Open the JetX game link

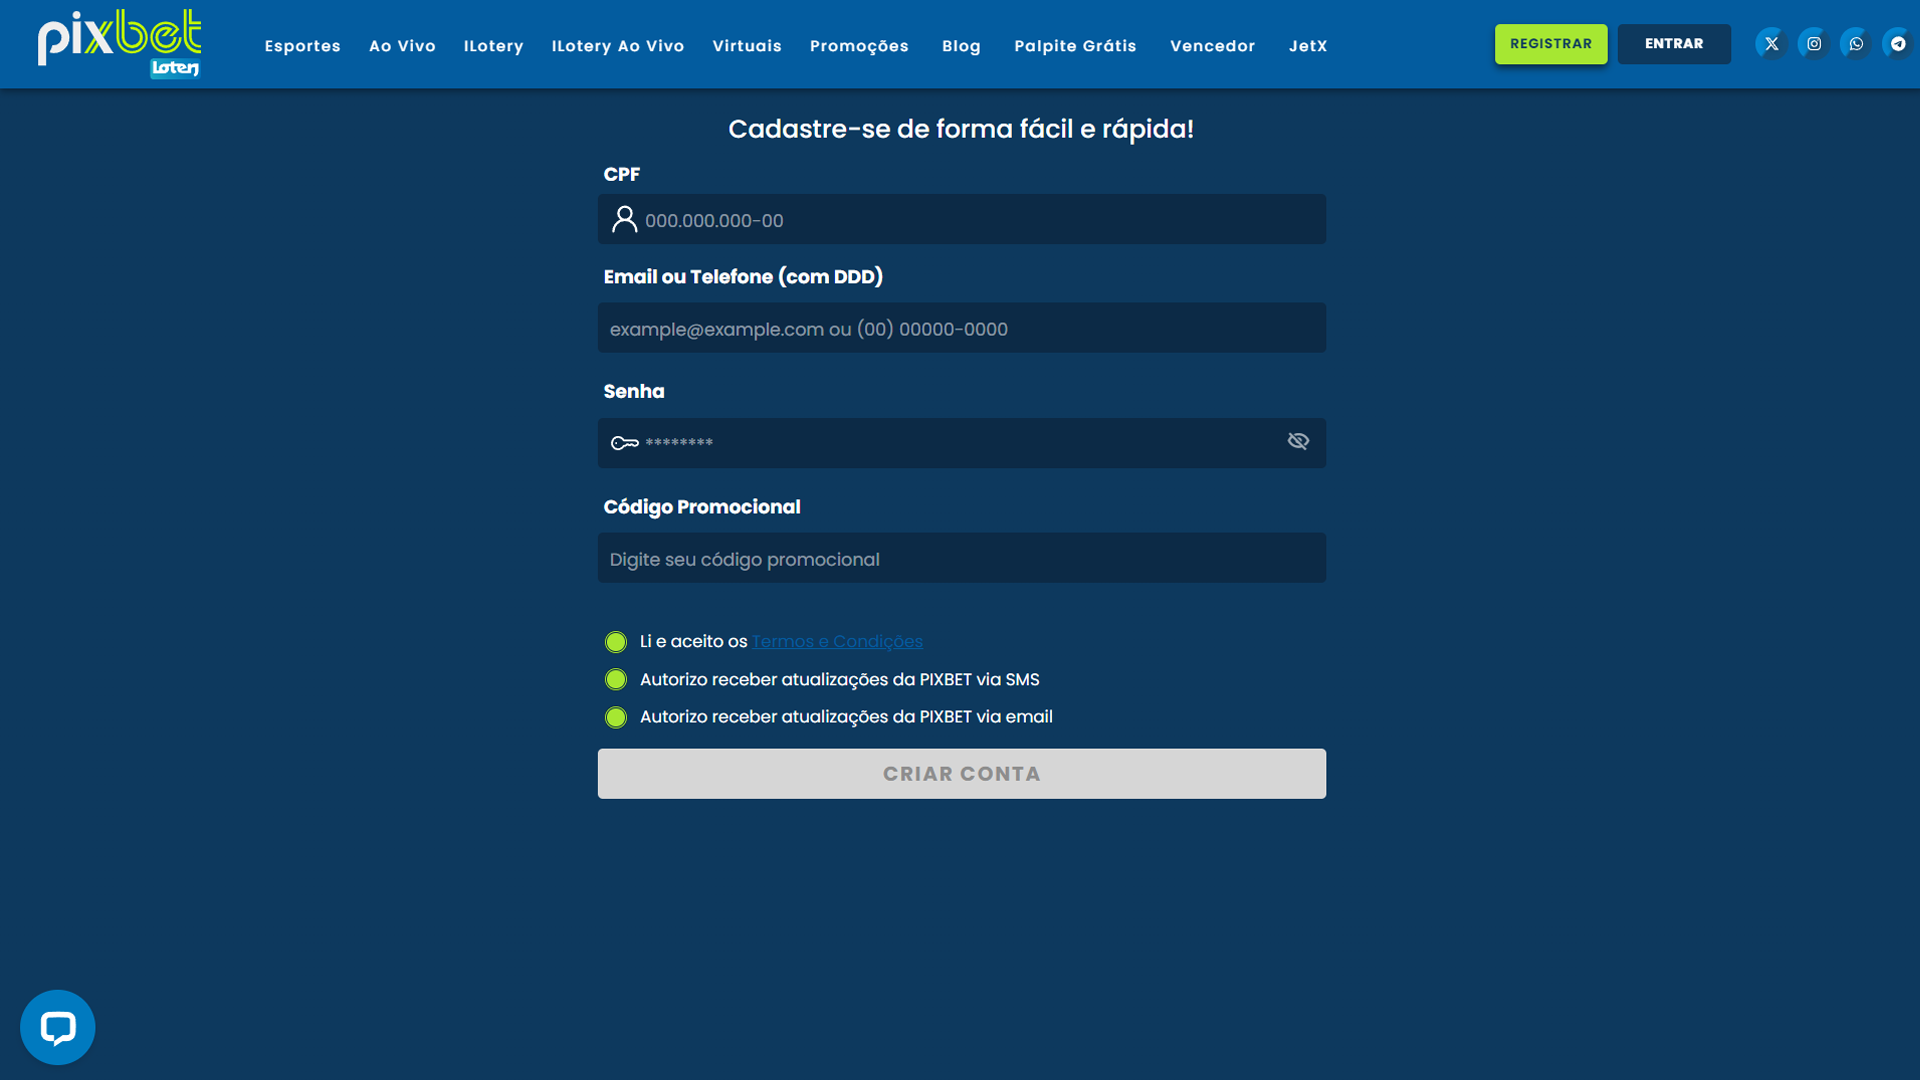(x=1308, y=46)
